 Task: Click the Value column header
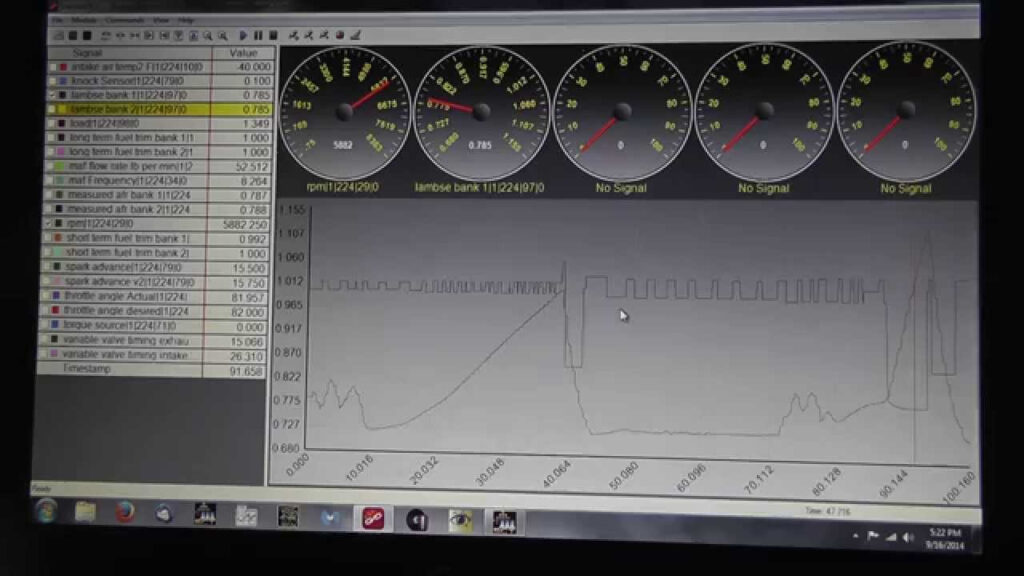point(244,53)
